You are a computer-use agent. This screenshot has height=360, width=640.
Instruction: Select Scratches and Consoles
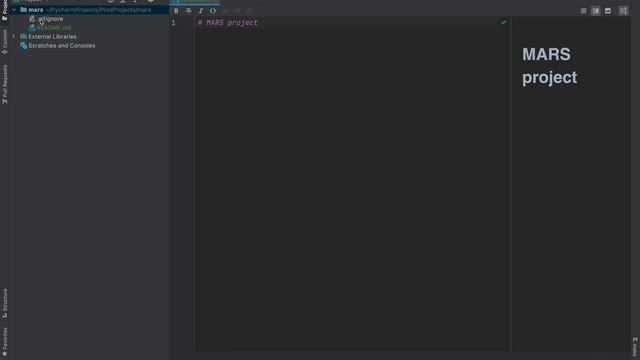62,46
